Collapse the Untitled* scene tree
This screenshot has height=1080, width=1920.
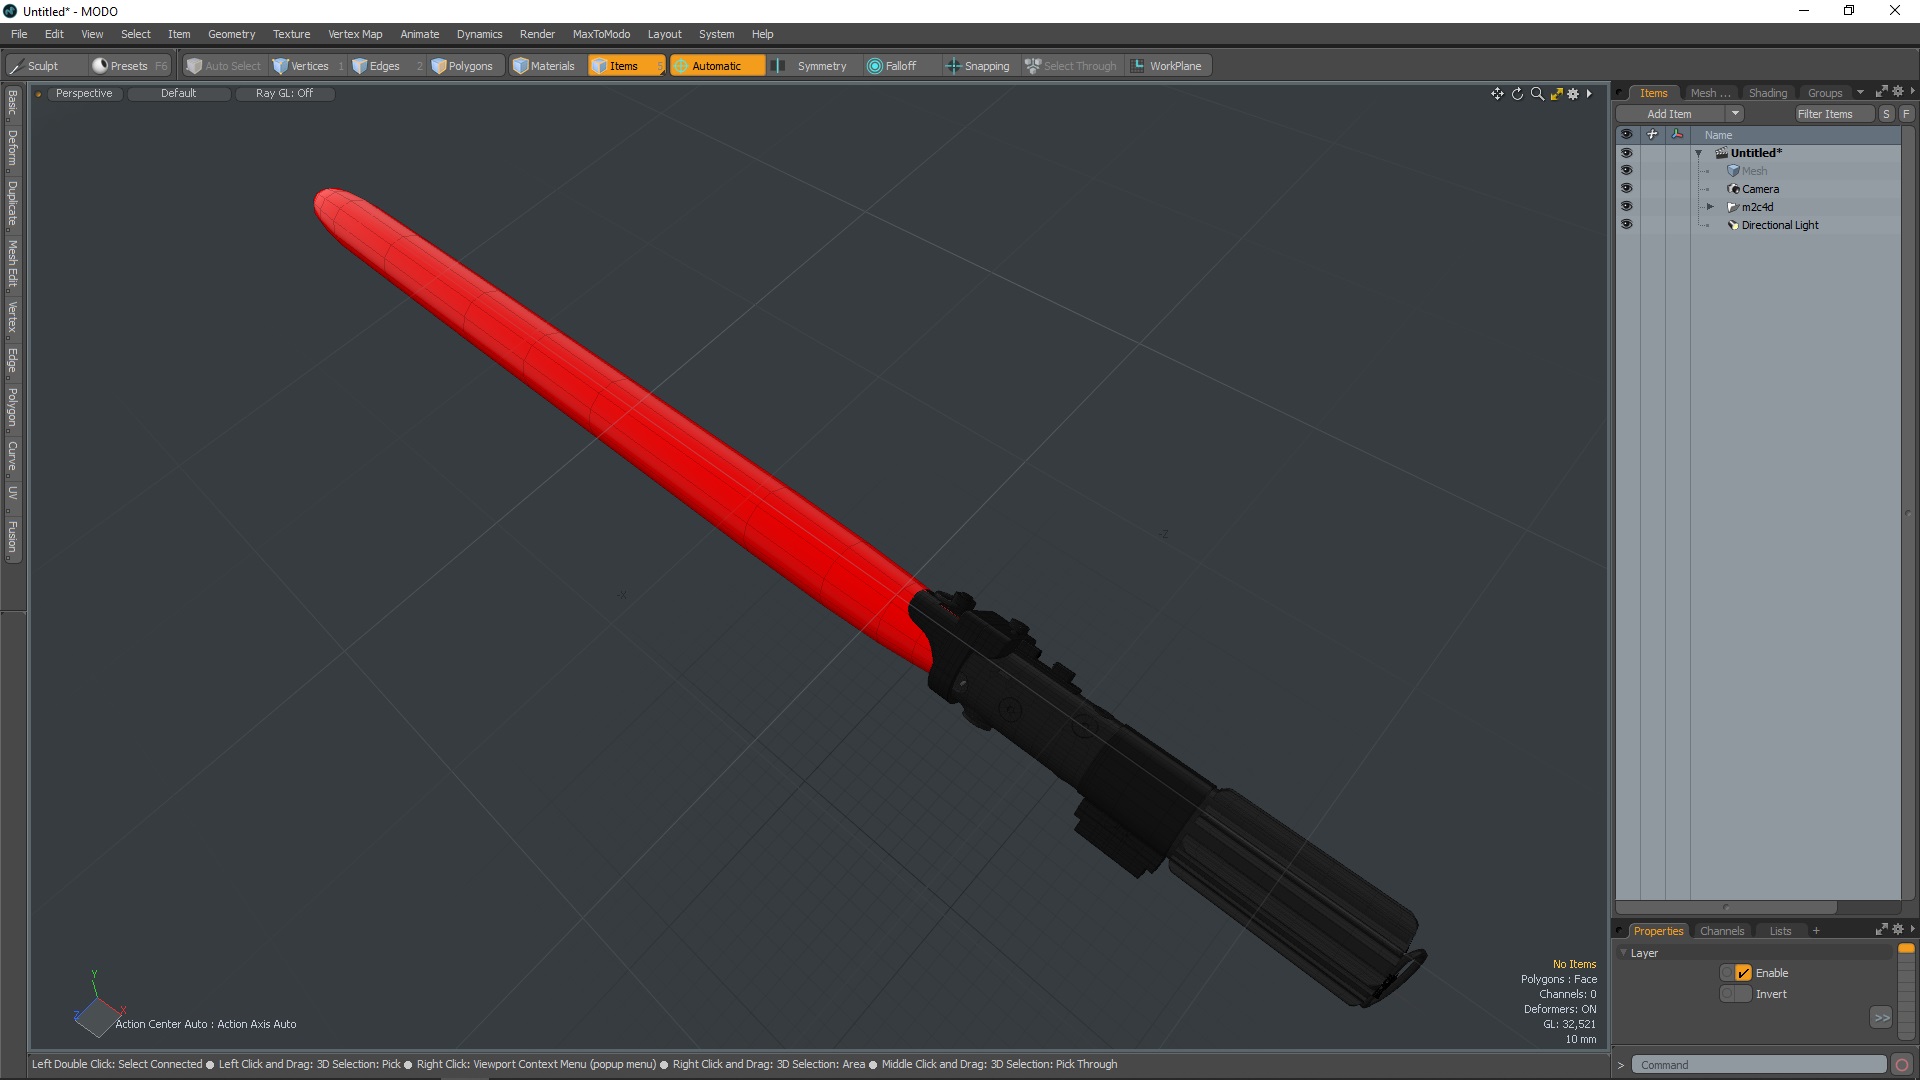pos(1698,153)
